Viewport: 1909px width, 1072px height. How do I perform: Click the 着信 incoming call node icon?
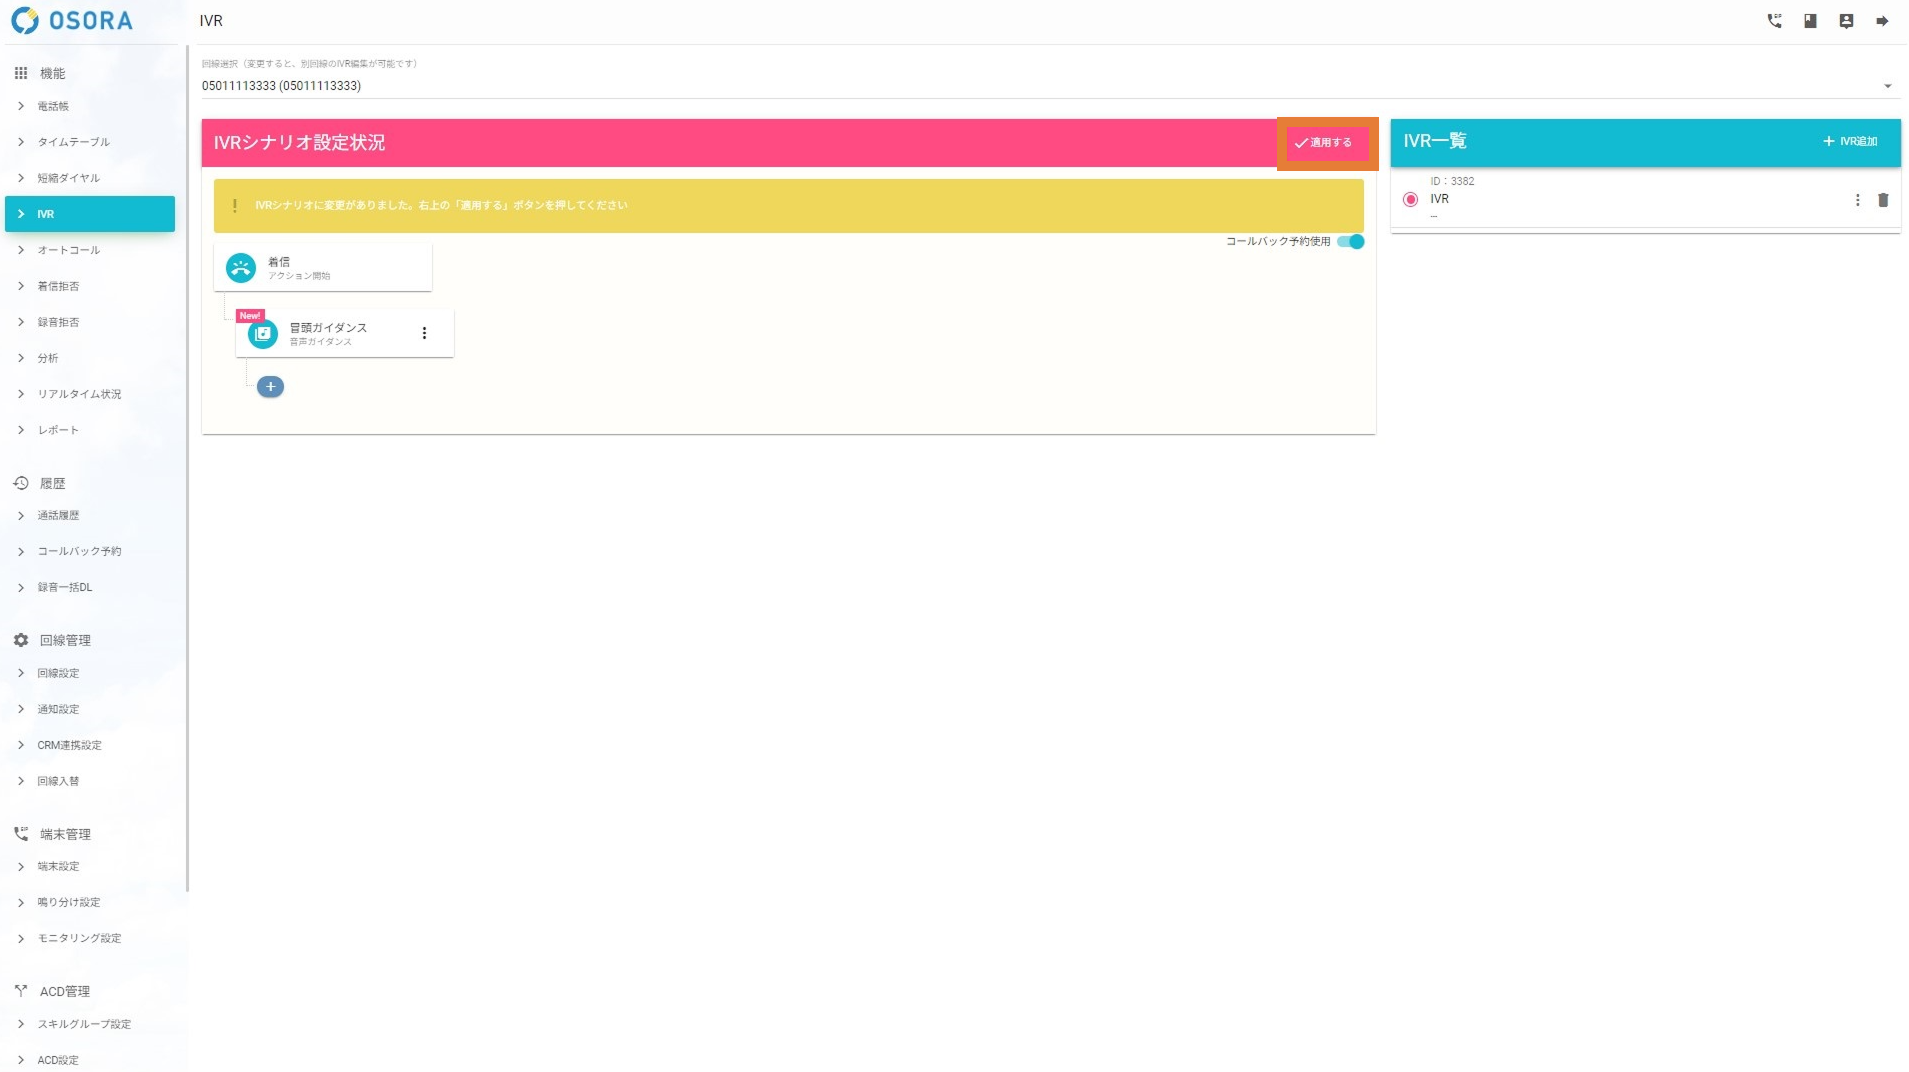coord(241,268)
